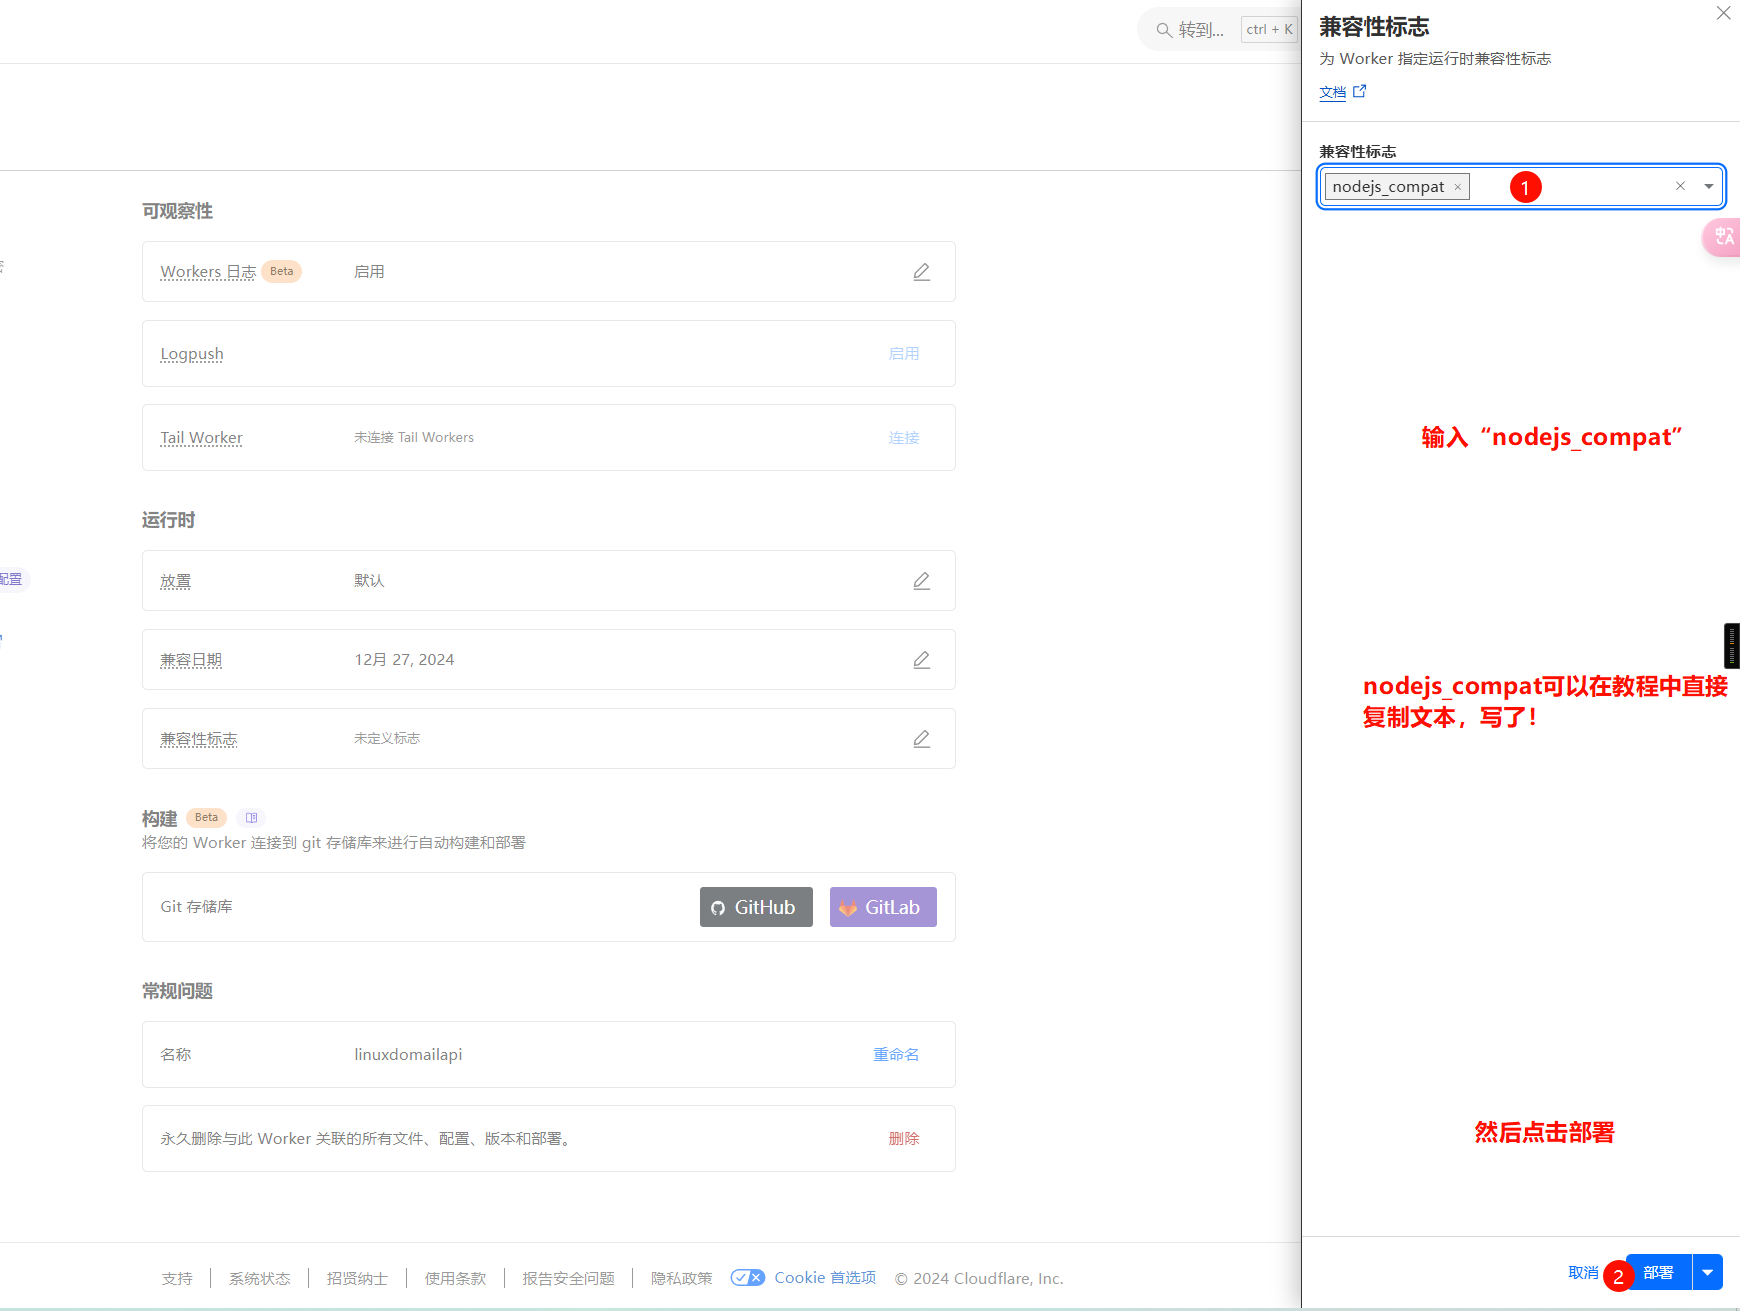Open the build documentation book icon
Image resolution: width=1740 pixels, height=1311 pixels.
tap(251, 818)
